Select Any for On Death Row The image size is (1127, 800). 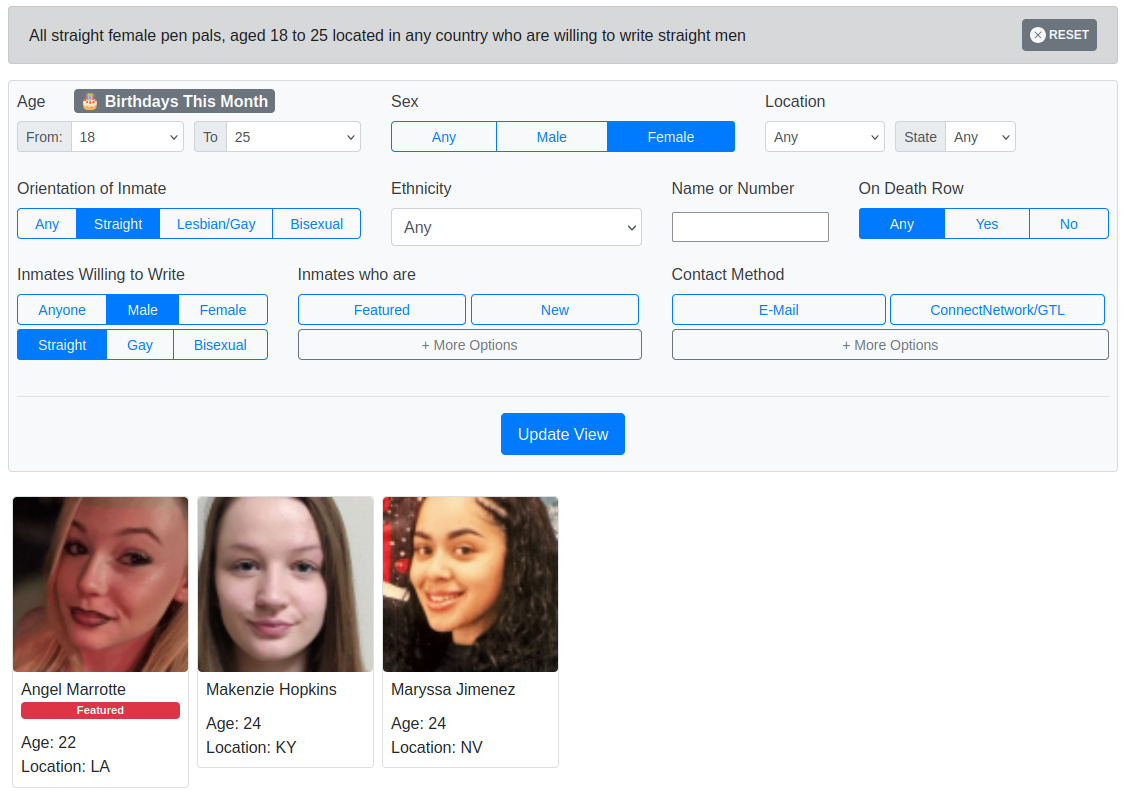[x=901, y=224]
